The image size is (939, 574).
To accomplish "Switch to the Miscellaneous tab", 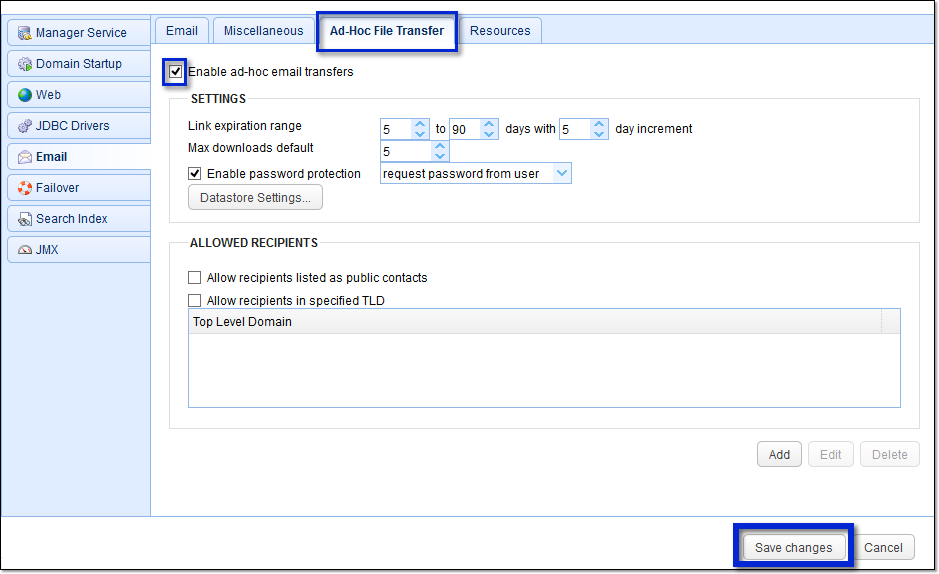I will pos(263,31).
